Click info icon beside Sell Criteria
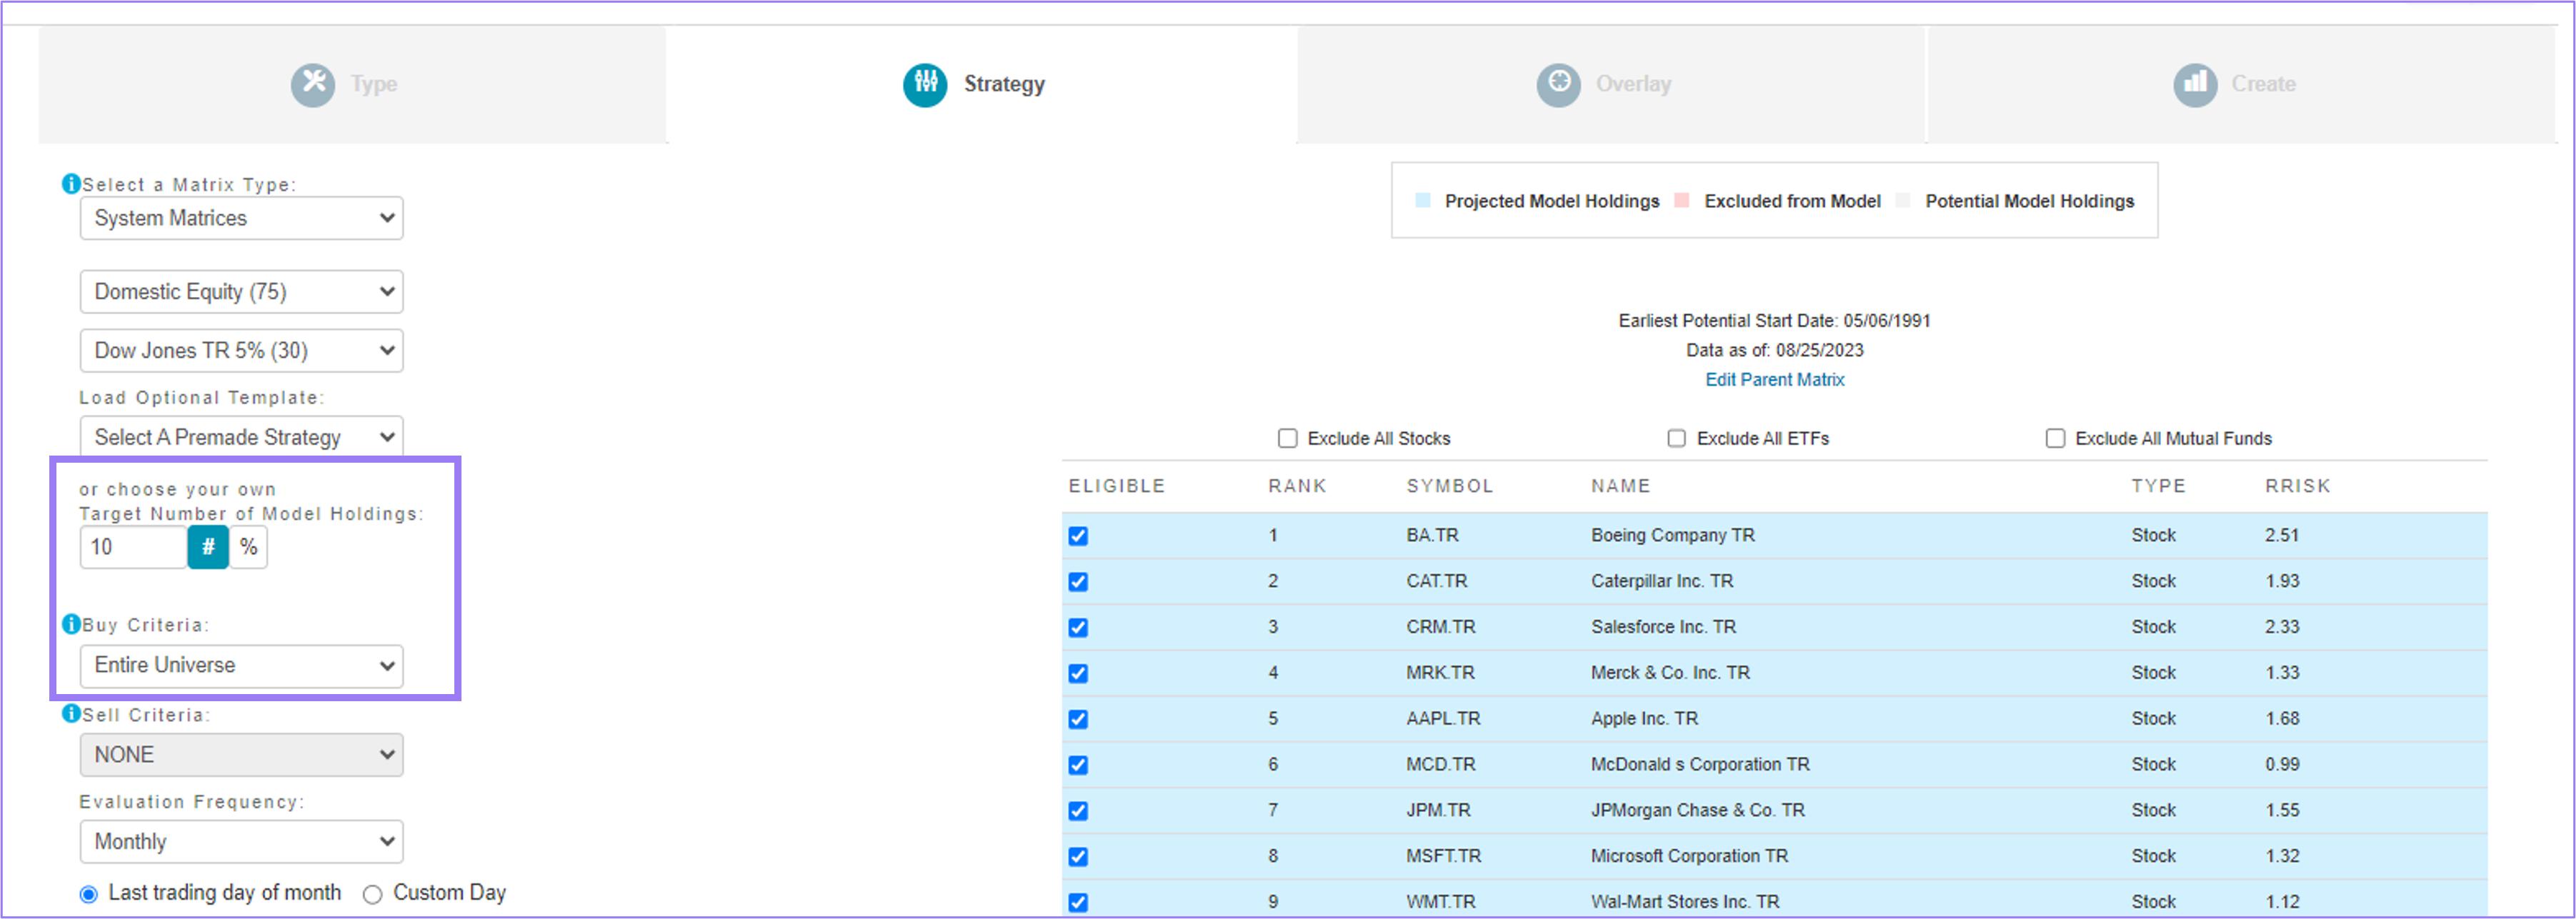Viewport: 2576px width, 919px height. click(71, 714)
